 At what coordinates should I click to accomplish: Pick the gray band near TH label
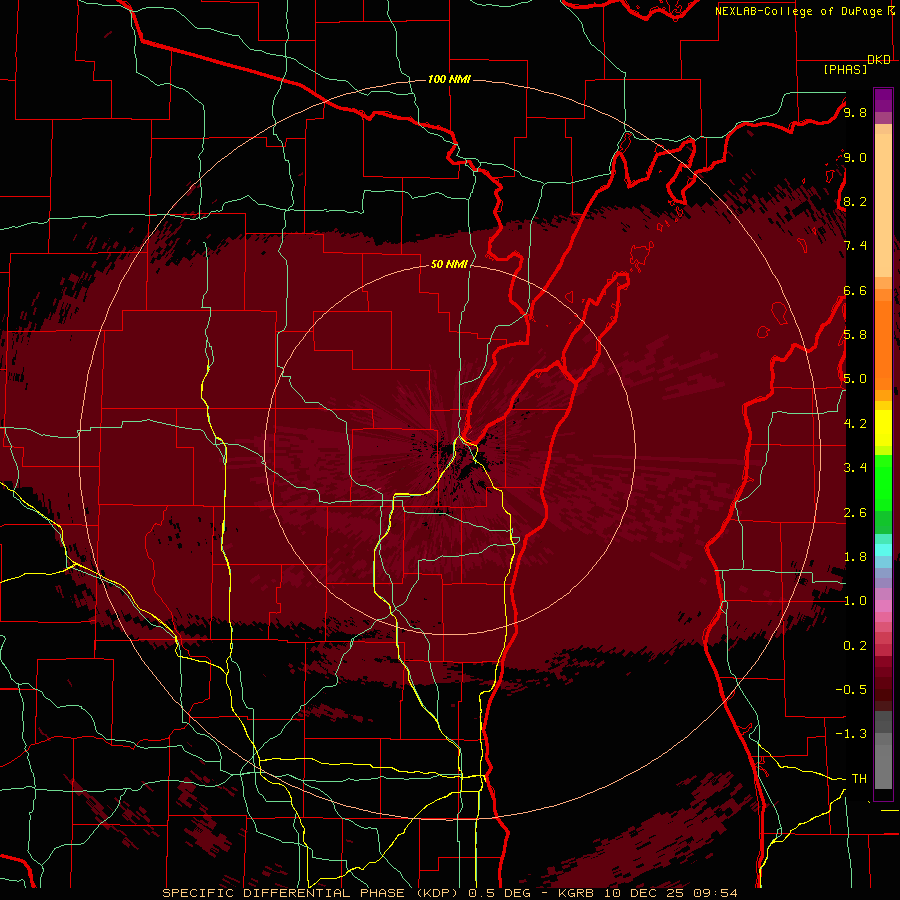point(883,766)
